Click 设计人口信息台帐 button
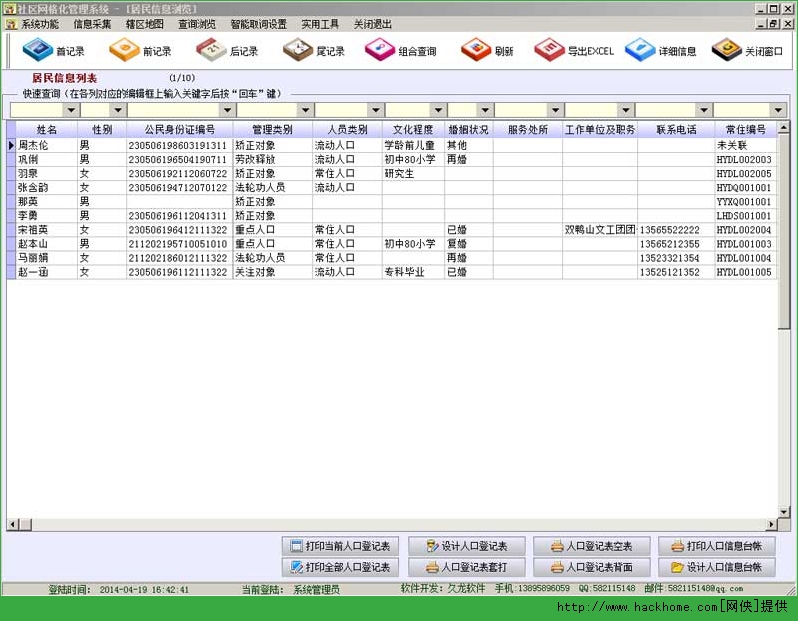Screen dimensions: 798x621 pos(716,567)
